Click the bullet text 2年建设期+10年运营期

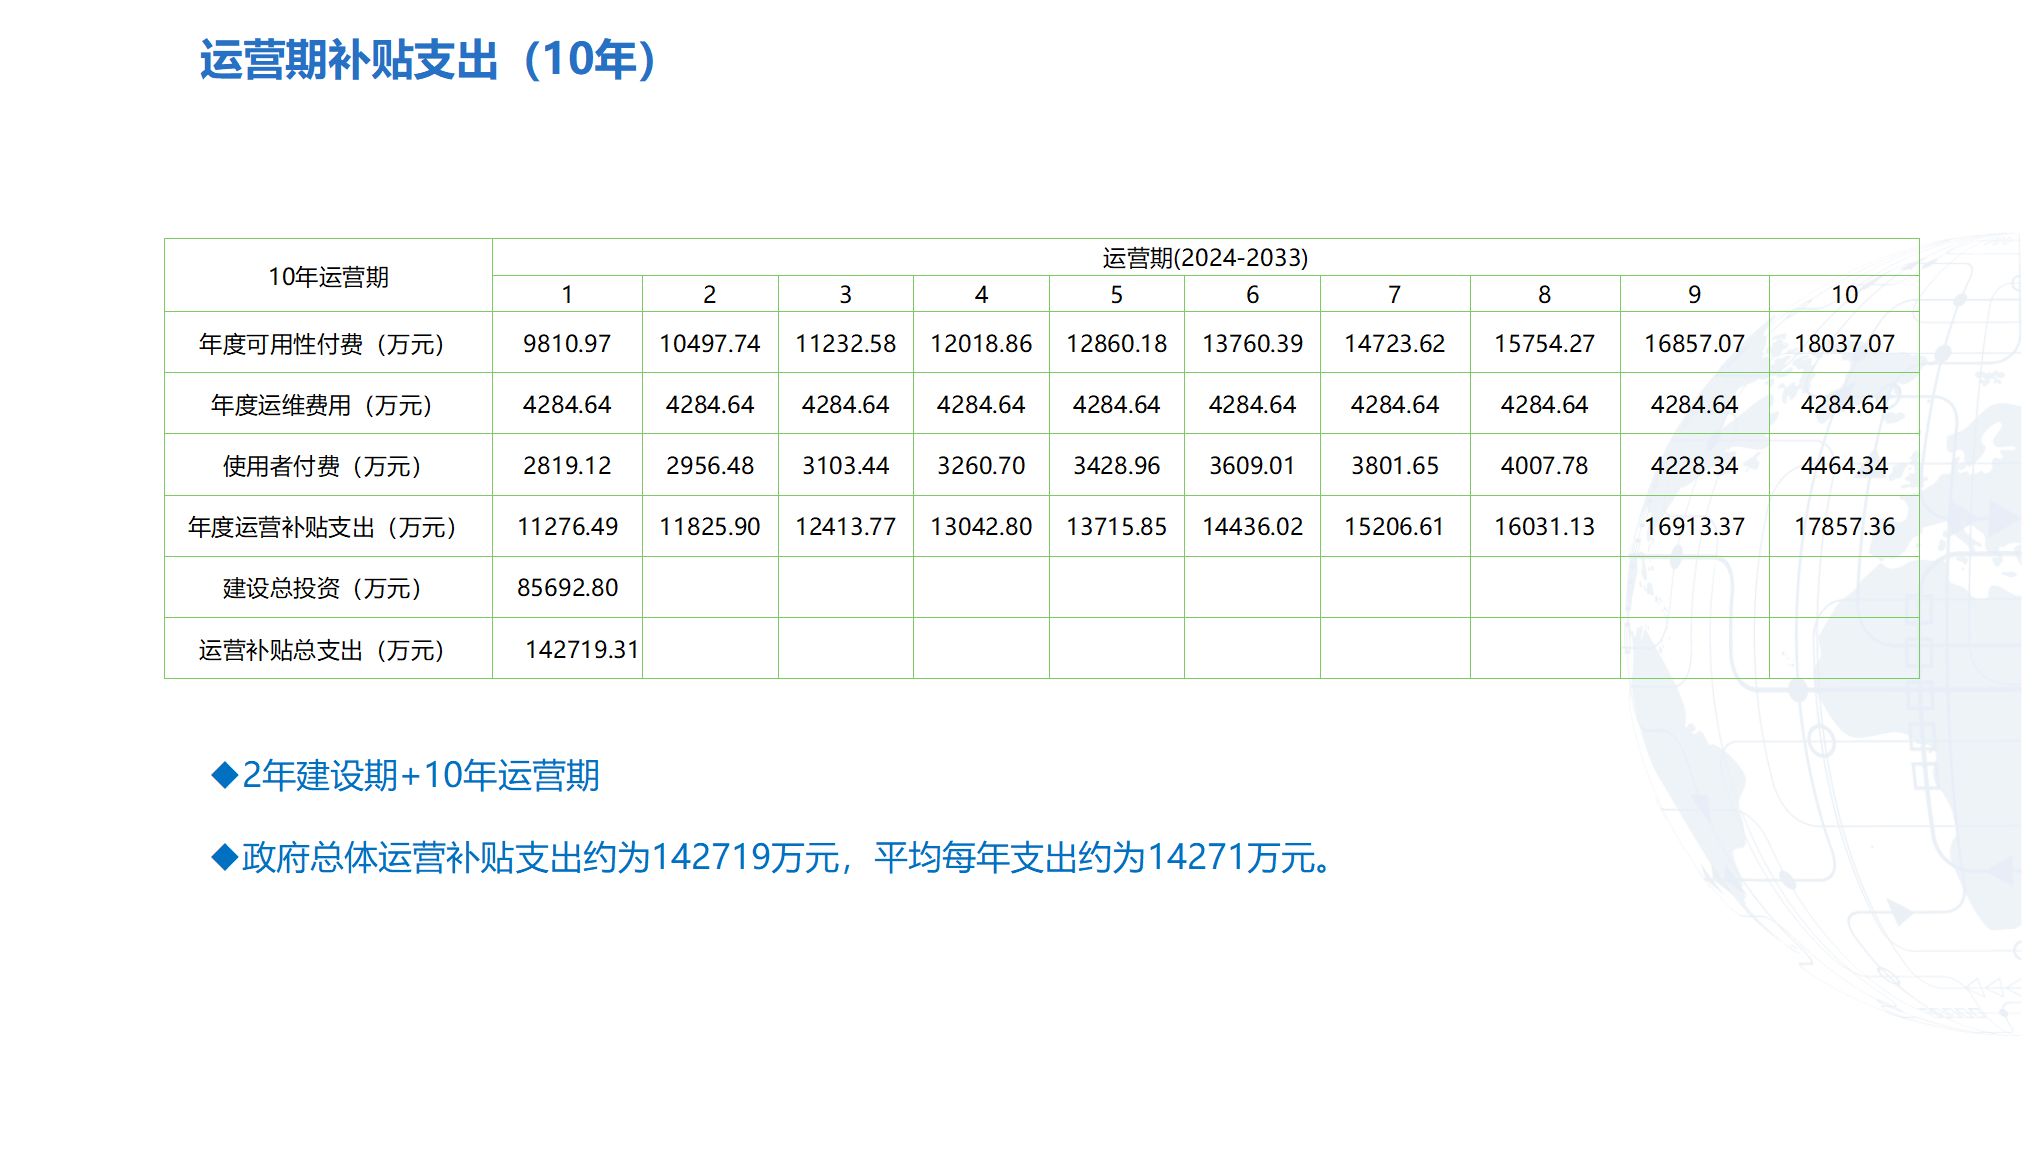pos(420,776)
